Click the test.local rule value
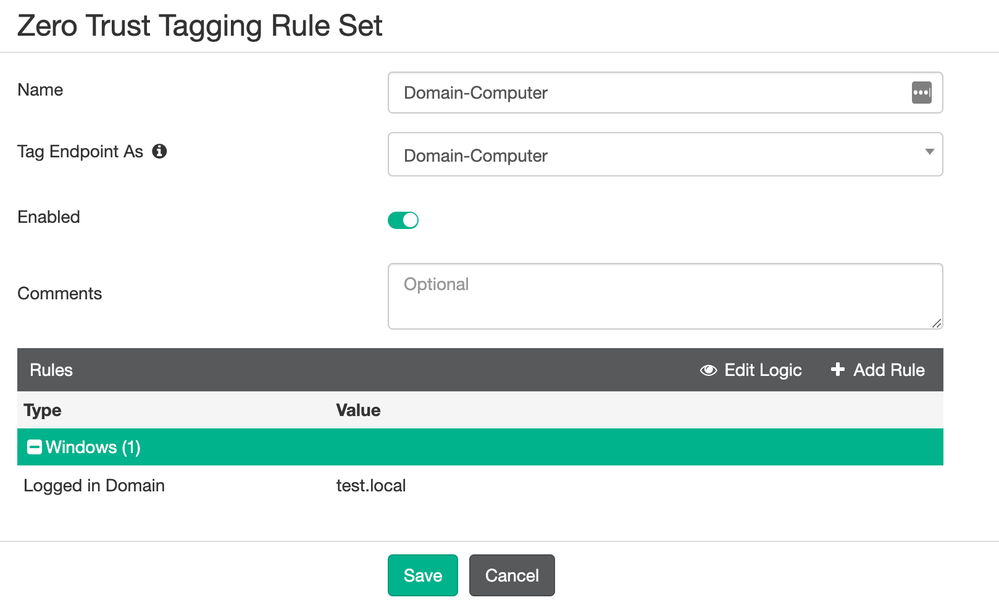 (x=371, y=486)
